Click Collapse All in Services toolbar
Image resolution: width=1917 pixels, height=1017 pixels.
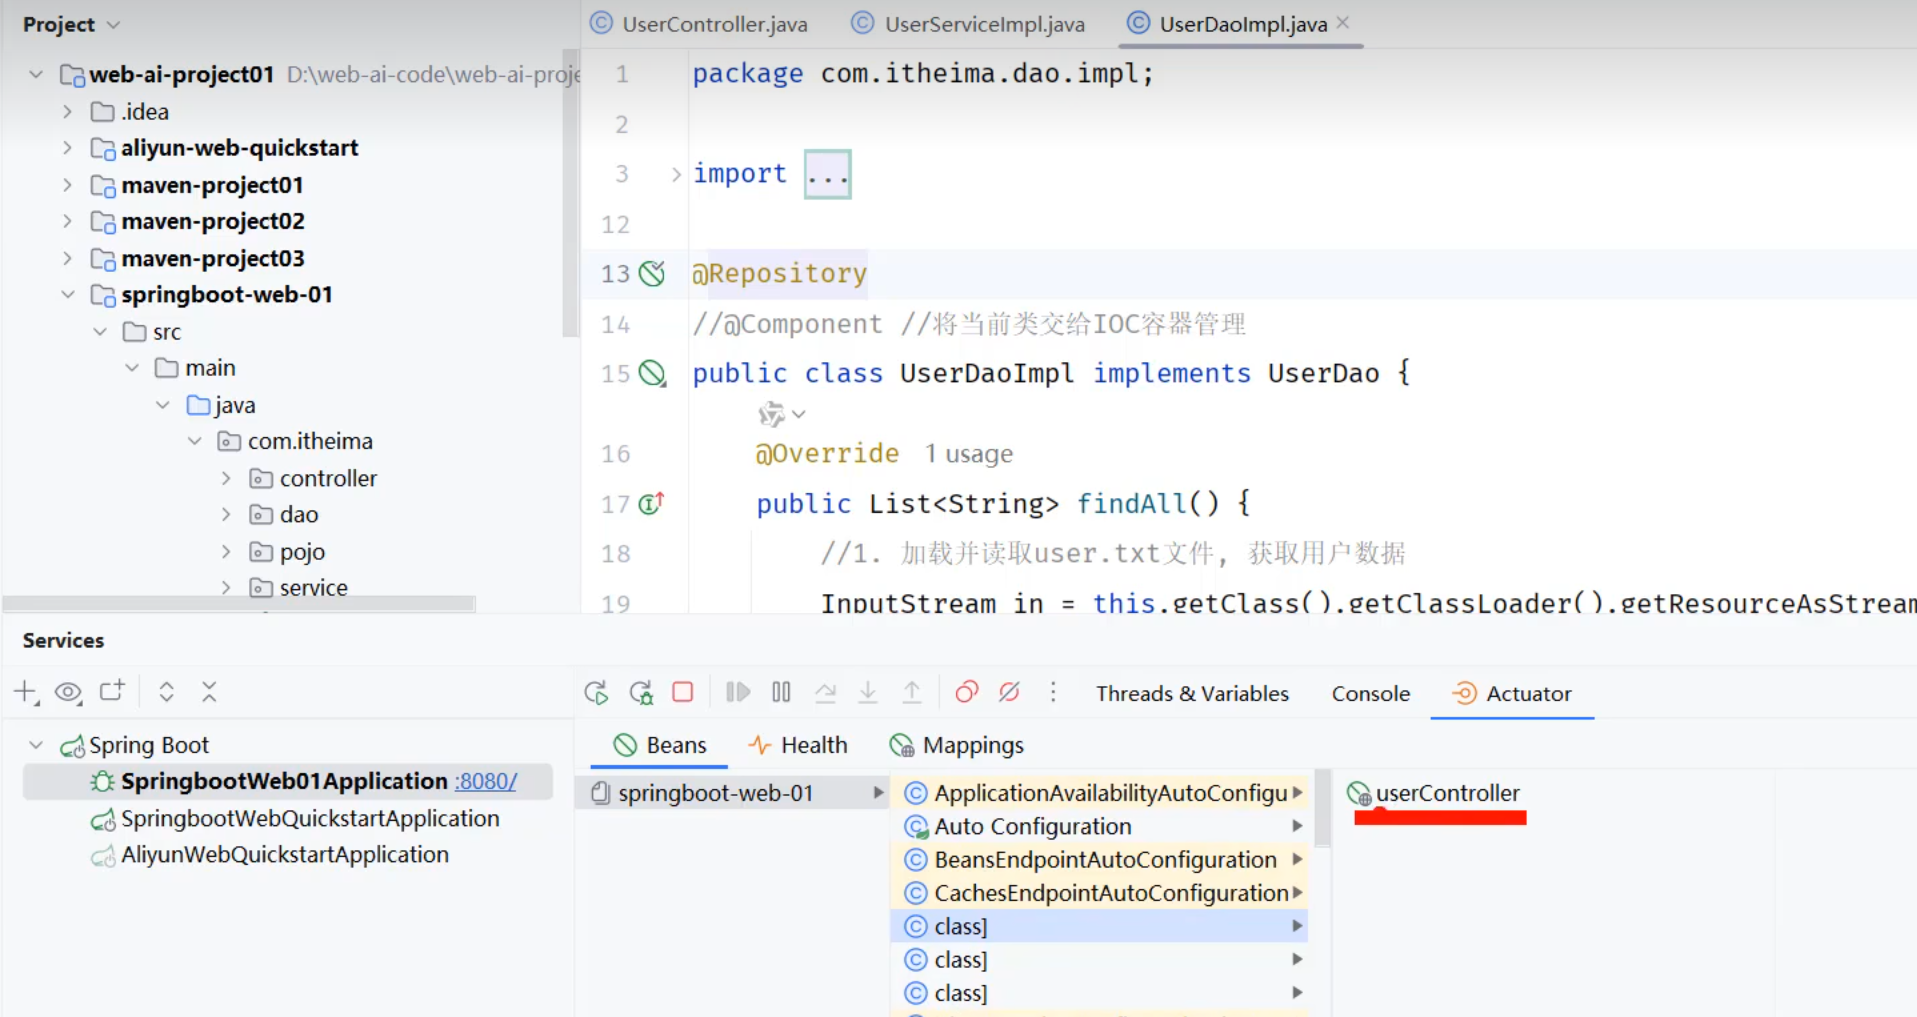pos(209,692)
